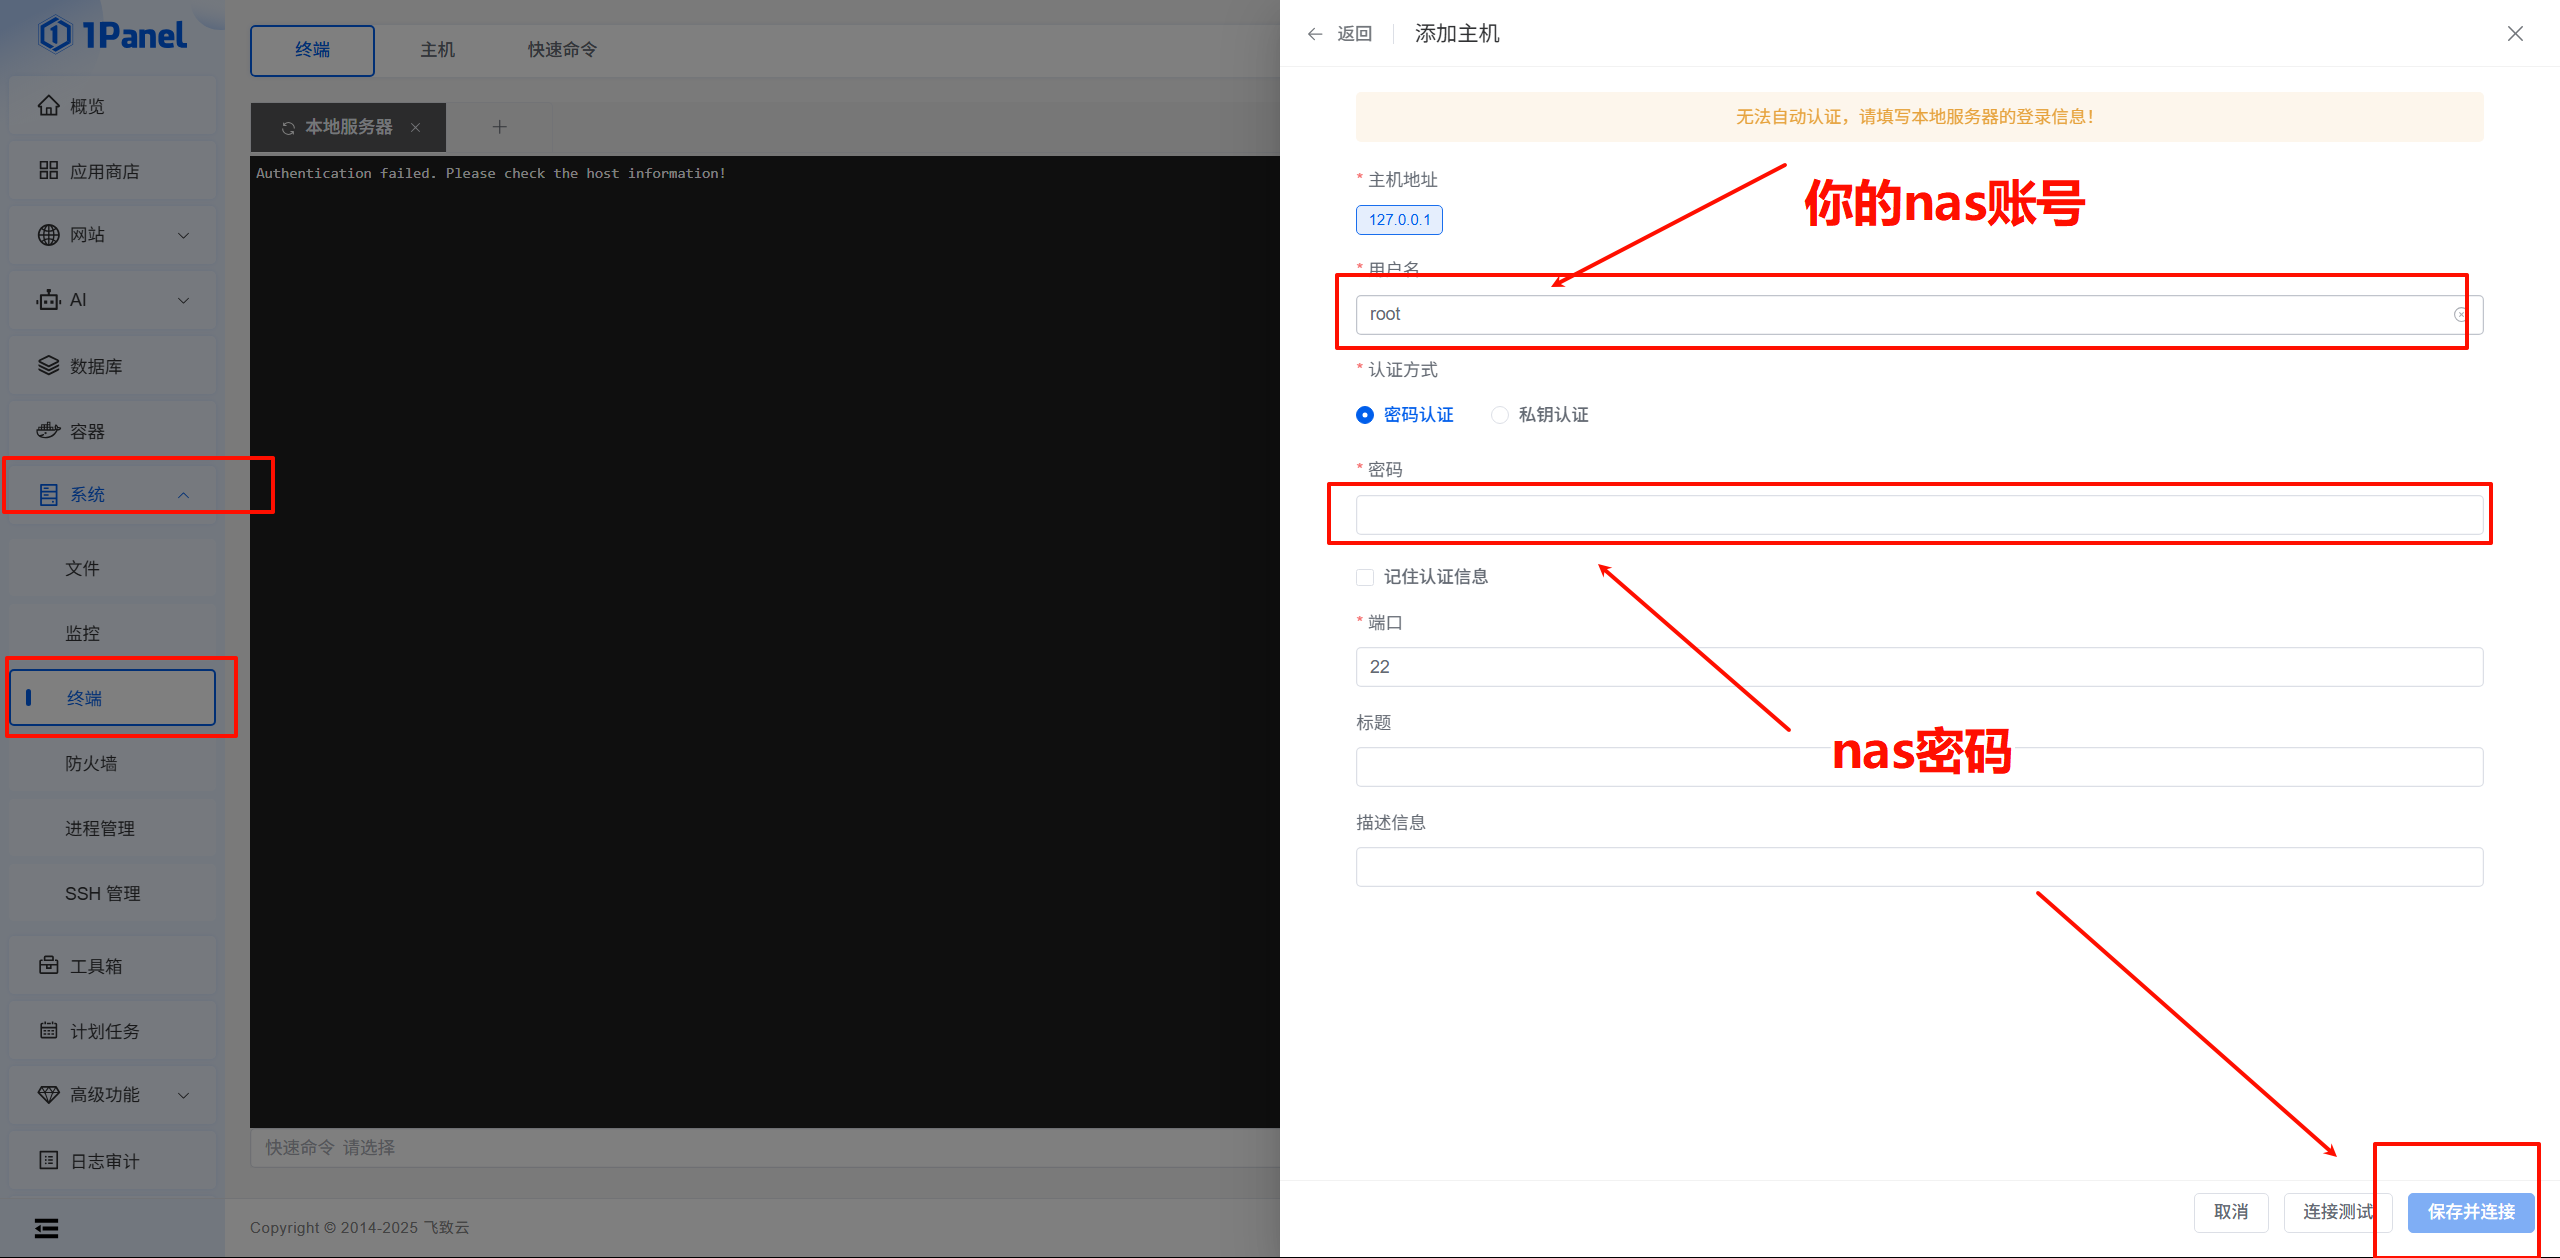Click the 系统 server icon
The image size is (2560, 1258).
pos(48,494)
